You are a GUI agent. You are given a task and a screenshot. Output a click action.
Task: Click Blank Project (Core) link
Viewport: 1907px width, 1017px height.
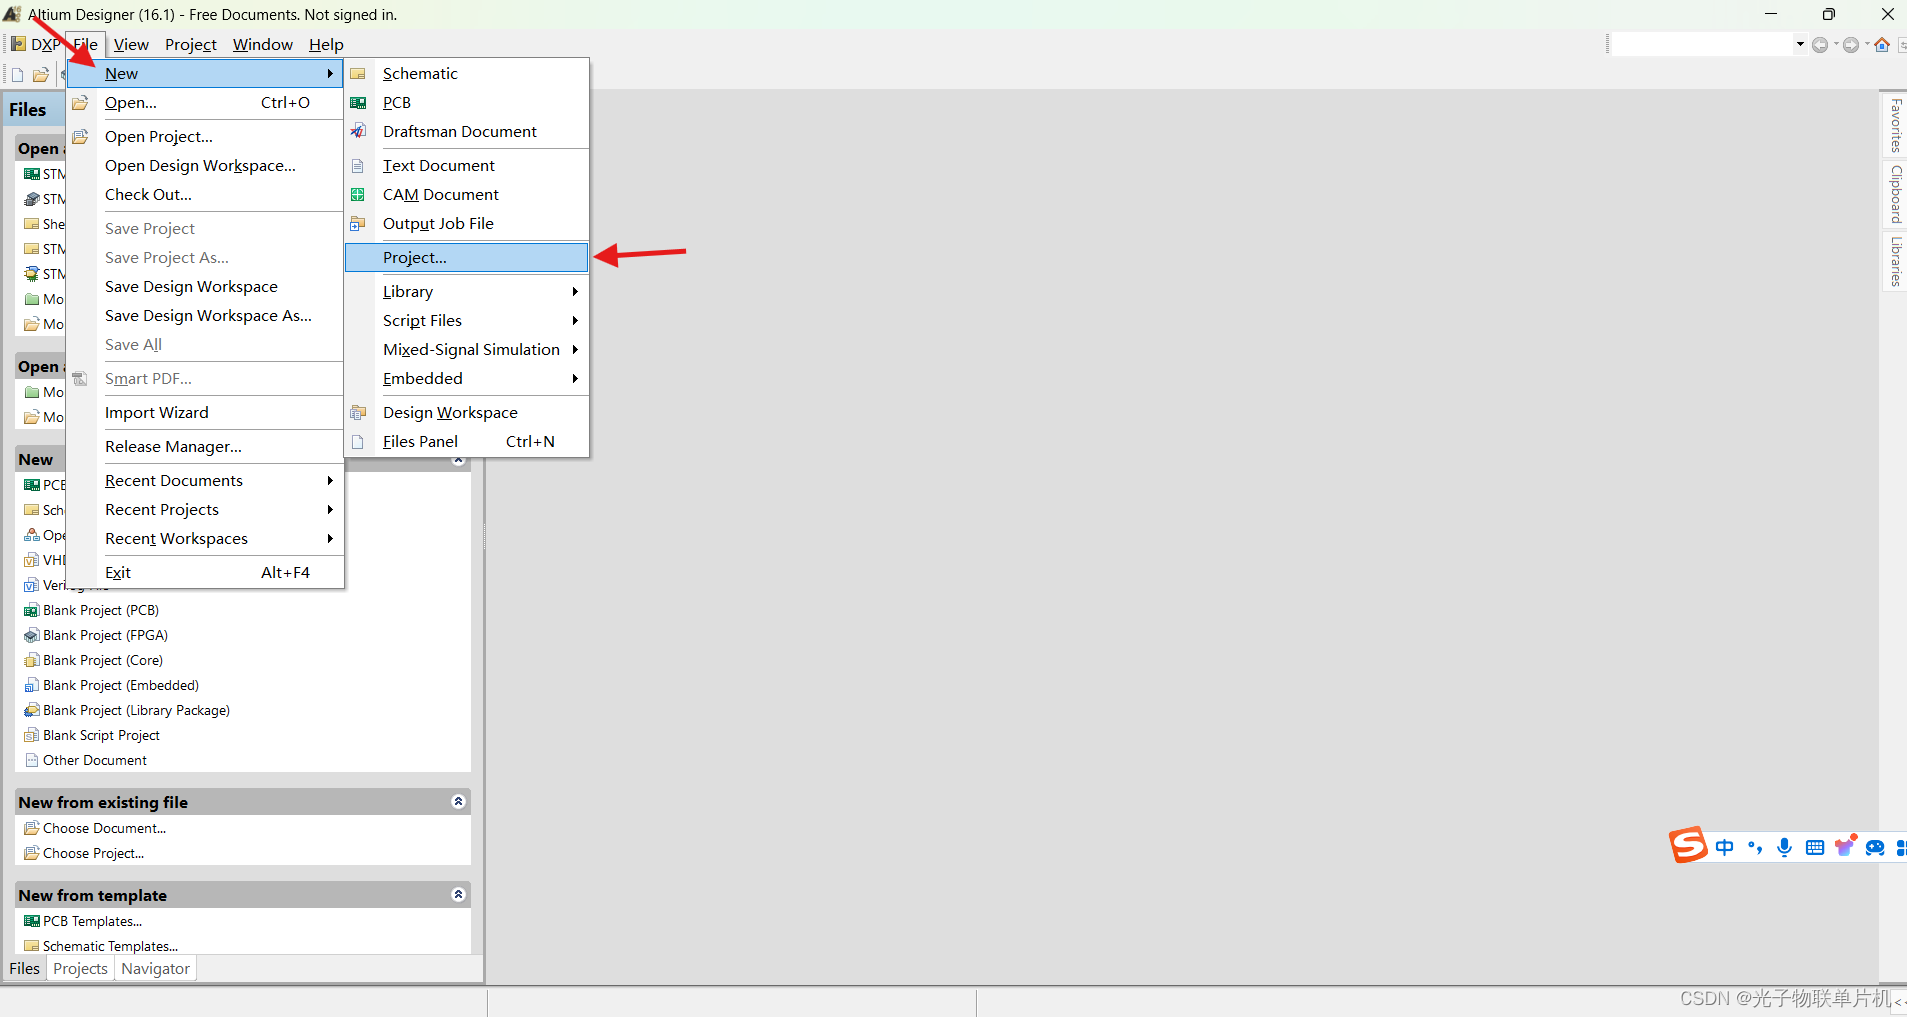coord(103,661)
